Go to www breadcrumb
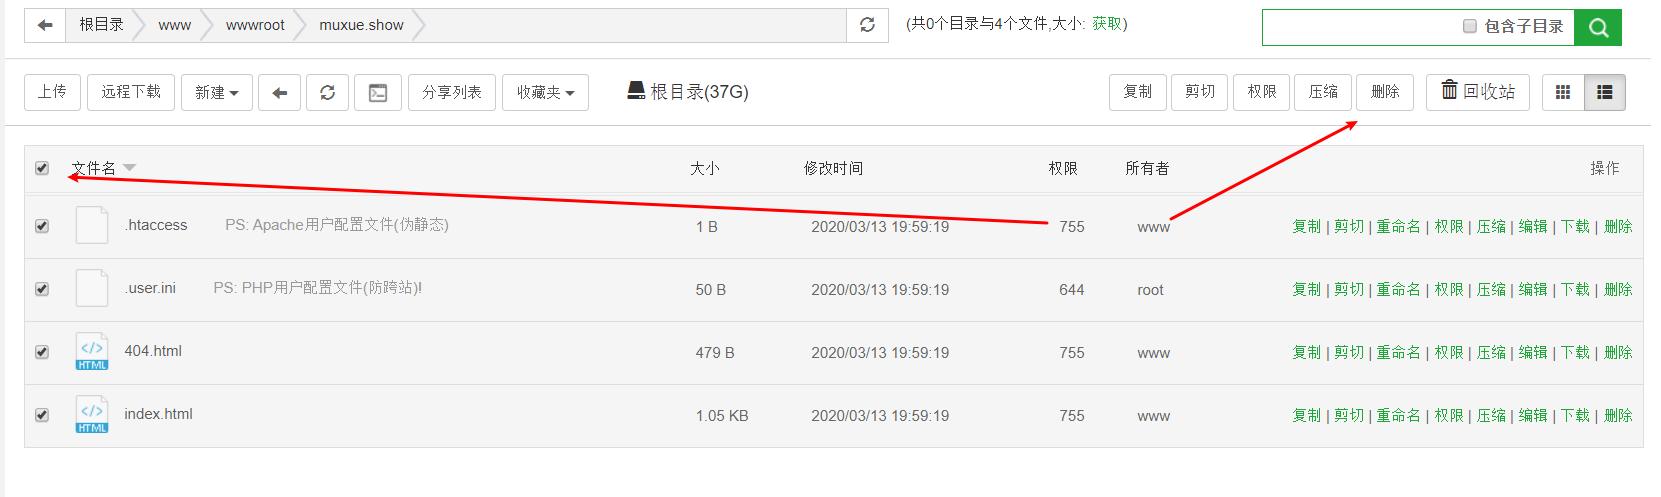The image size is (1661, 497). tap(174, 25)
